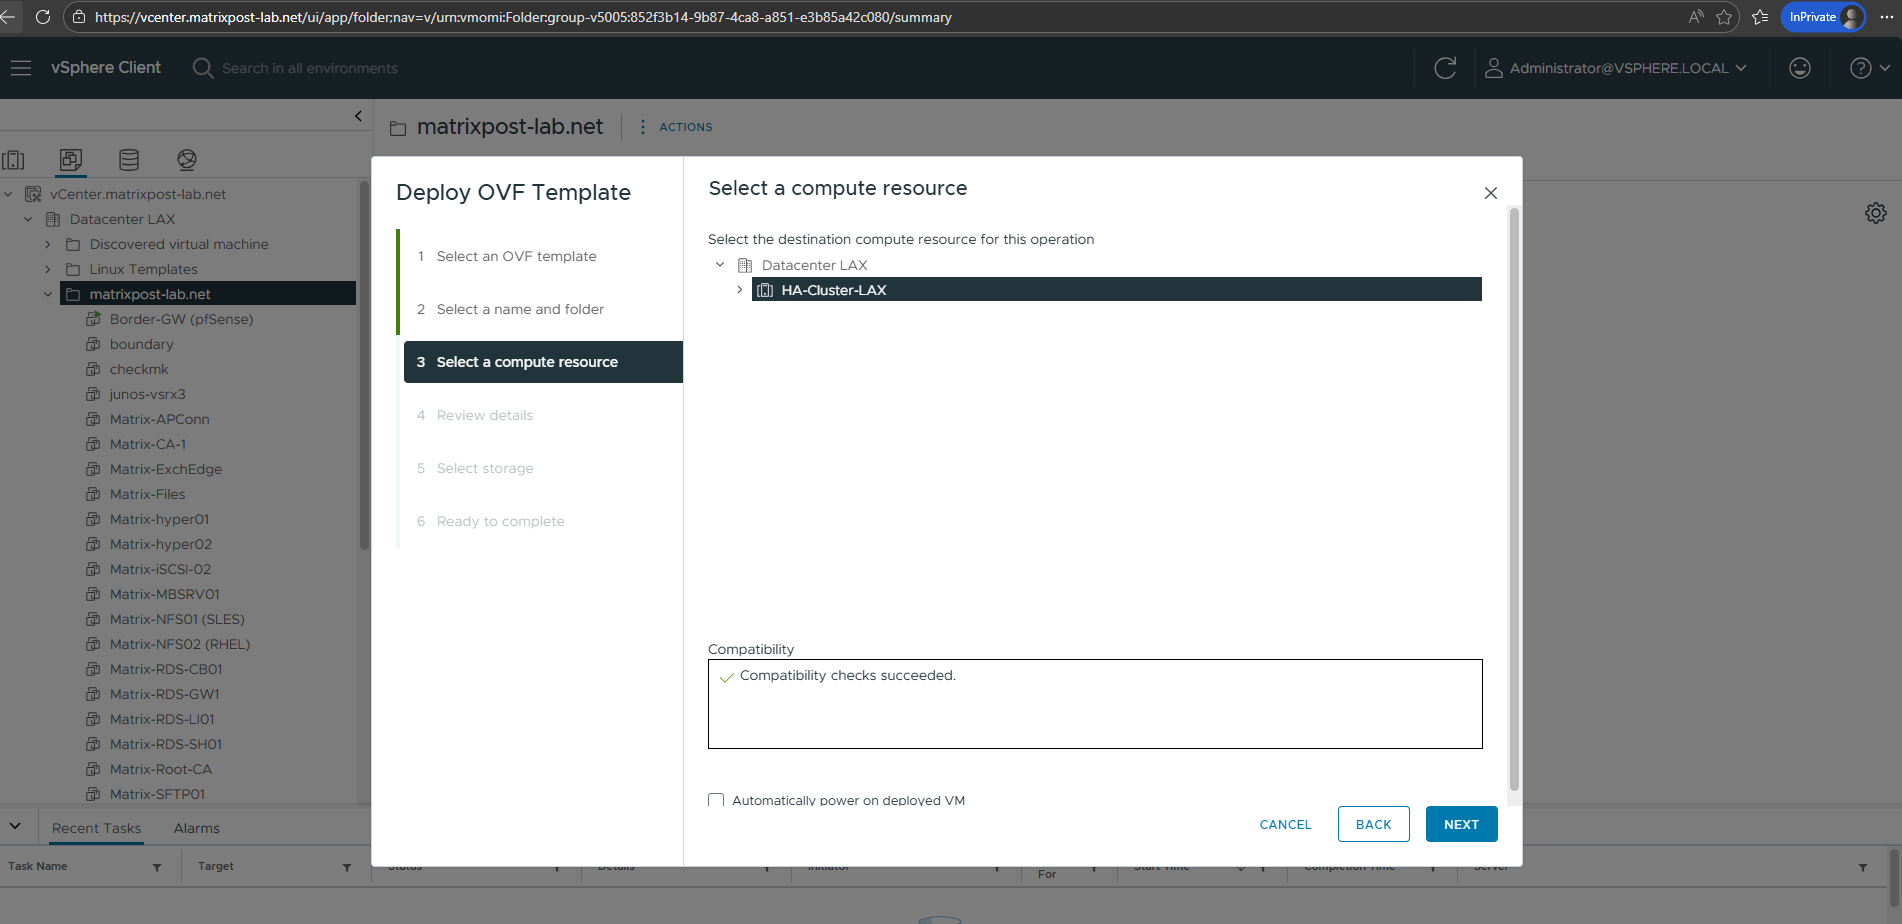
Task: Expand the Discovered virtual machine folder
Action: (48, 244)
